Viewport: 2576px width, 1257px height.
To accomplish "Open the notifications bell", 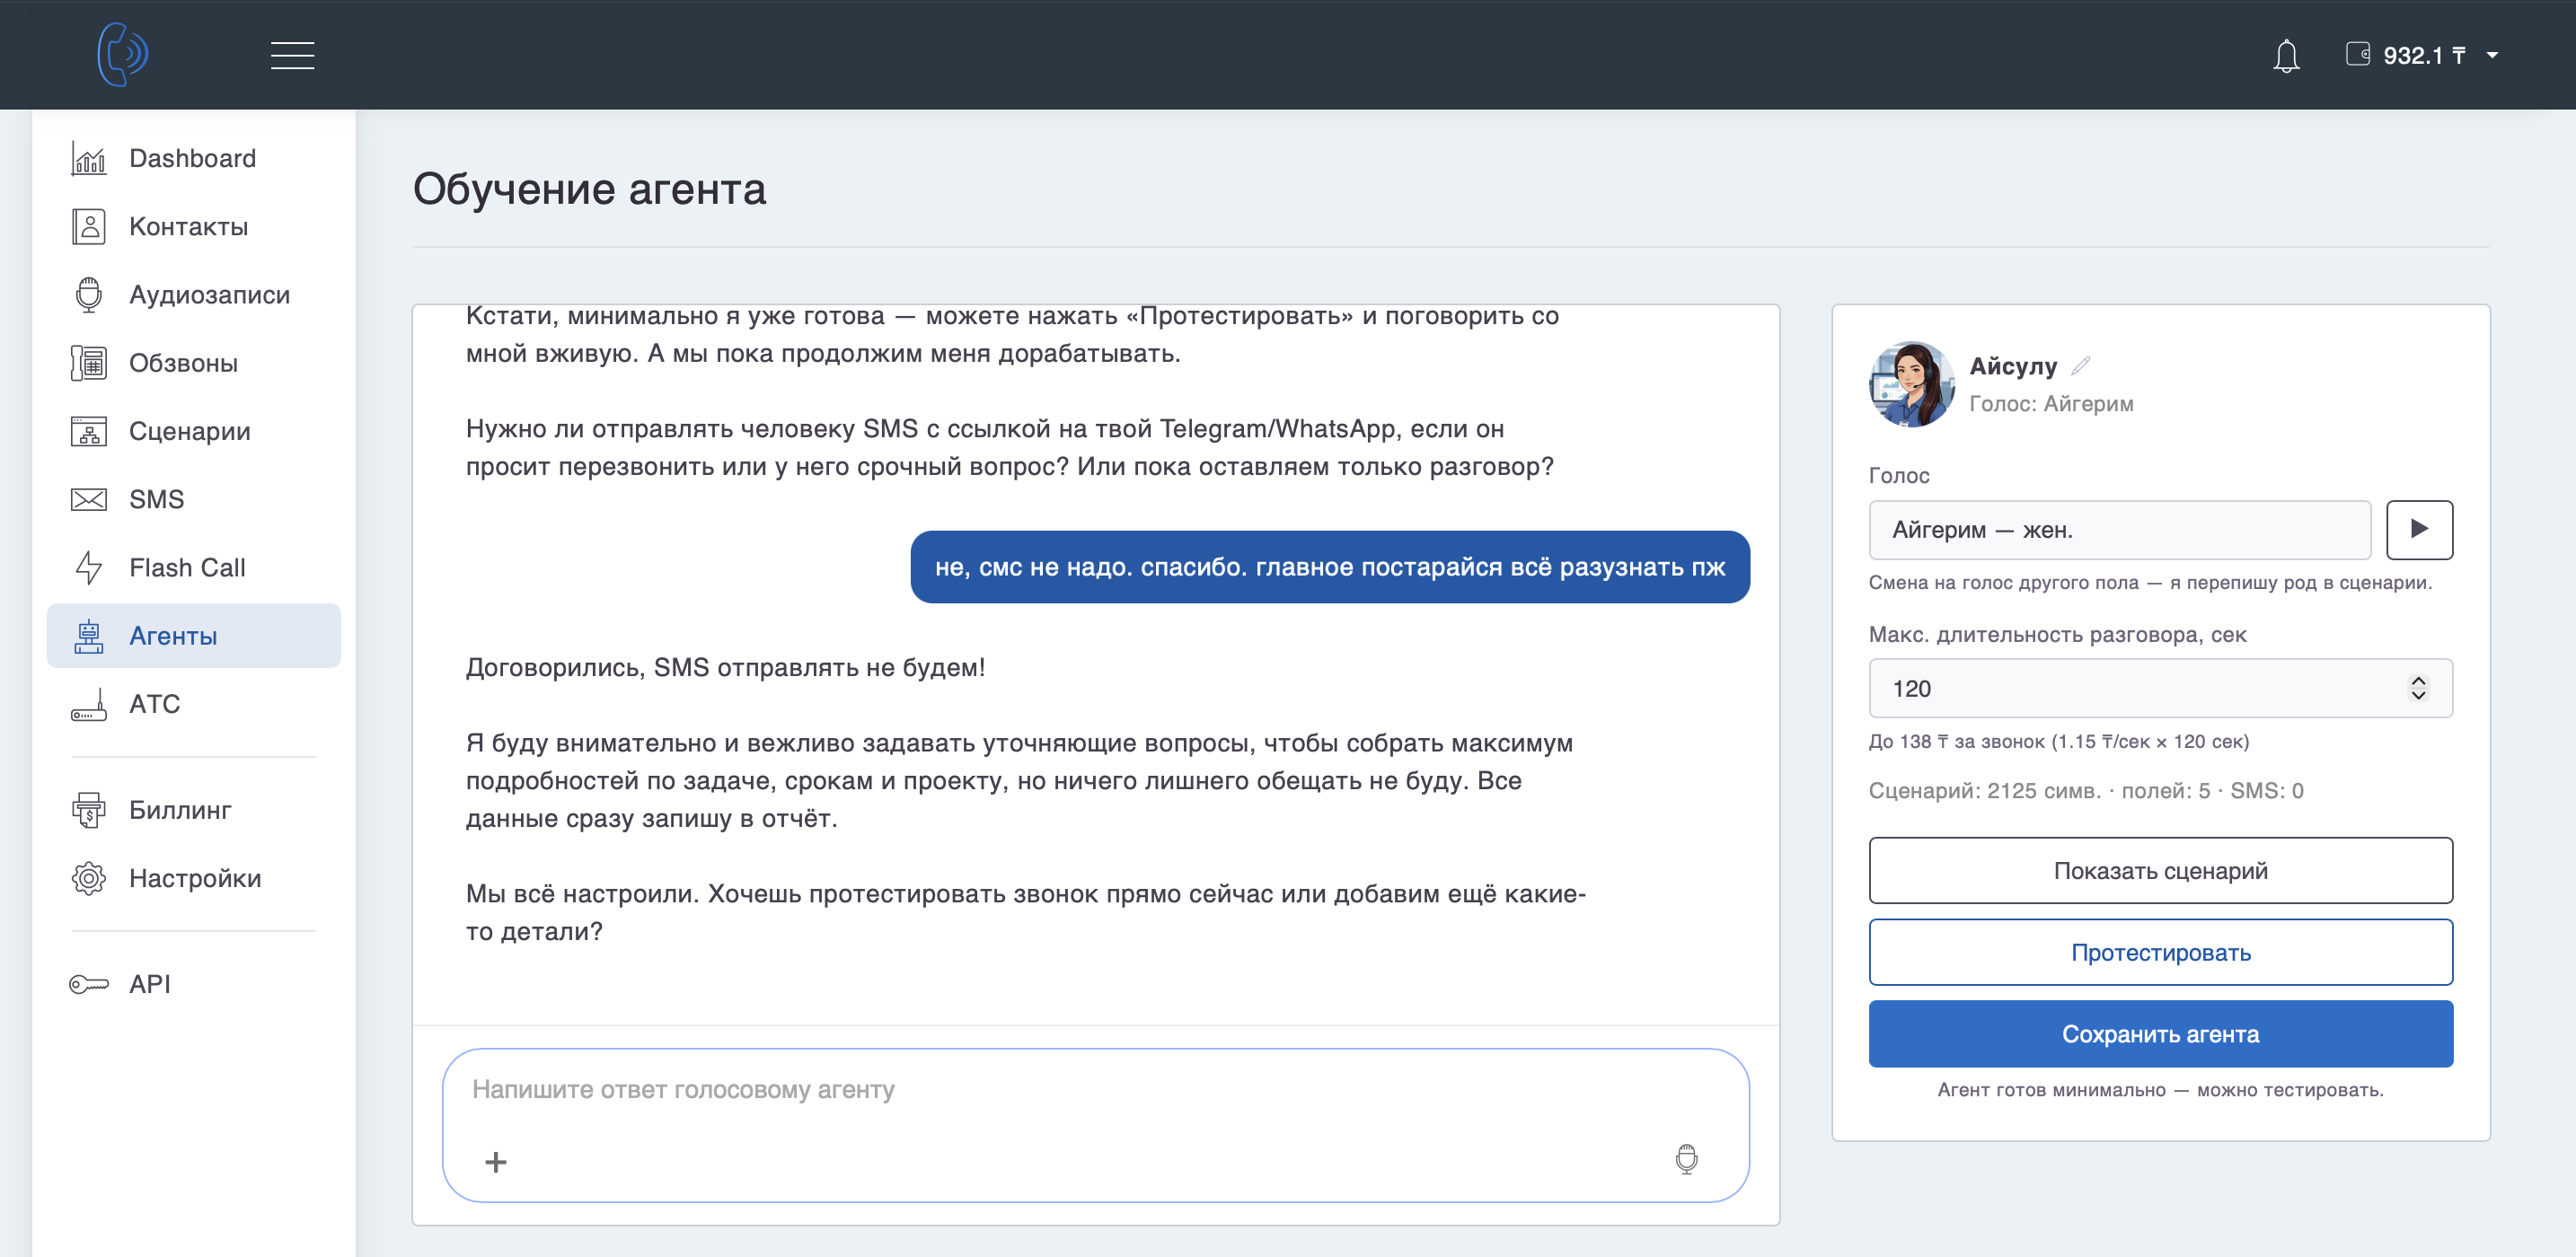I will coord(2286,56).
